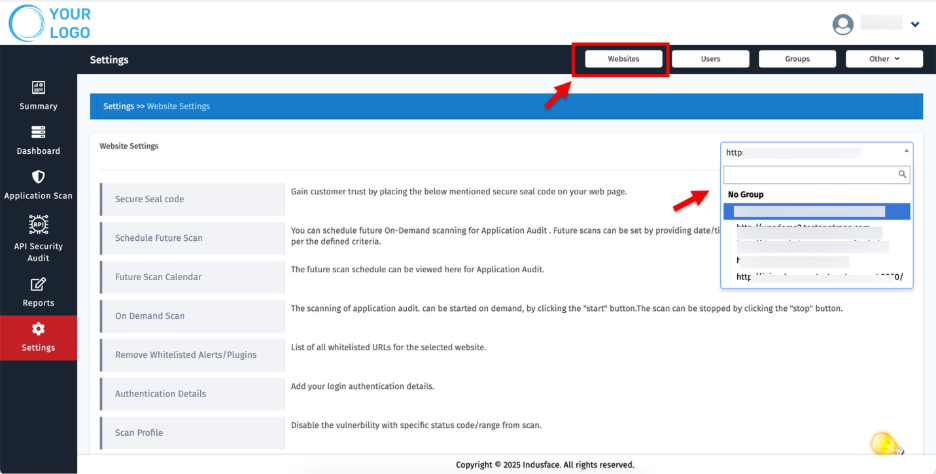This screenshot has height=474, width=936.
Task: Open Future Scan Calendar
Action: [x=192, y=277]
